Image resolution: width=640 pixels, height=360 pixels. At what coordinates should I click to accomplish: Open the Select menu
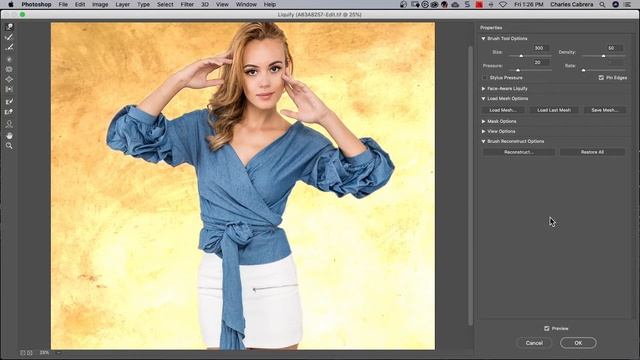165,4
